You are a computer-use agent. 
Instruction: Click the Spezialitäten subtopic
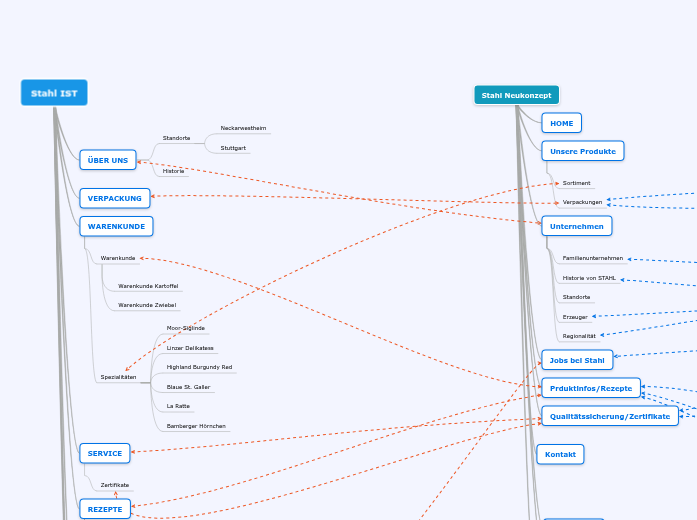[x=118, y=377]
